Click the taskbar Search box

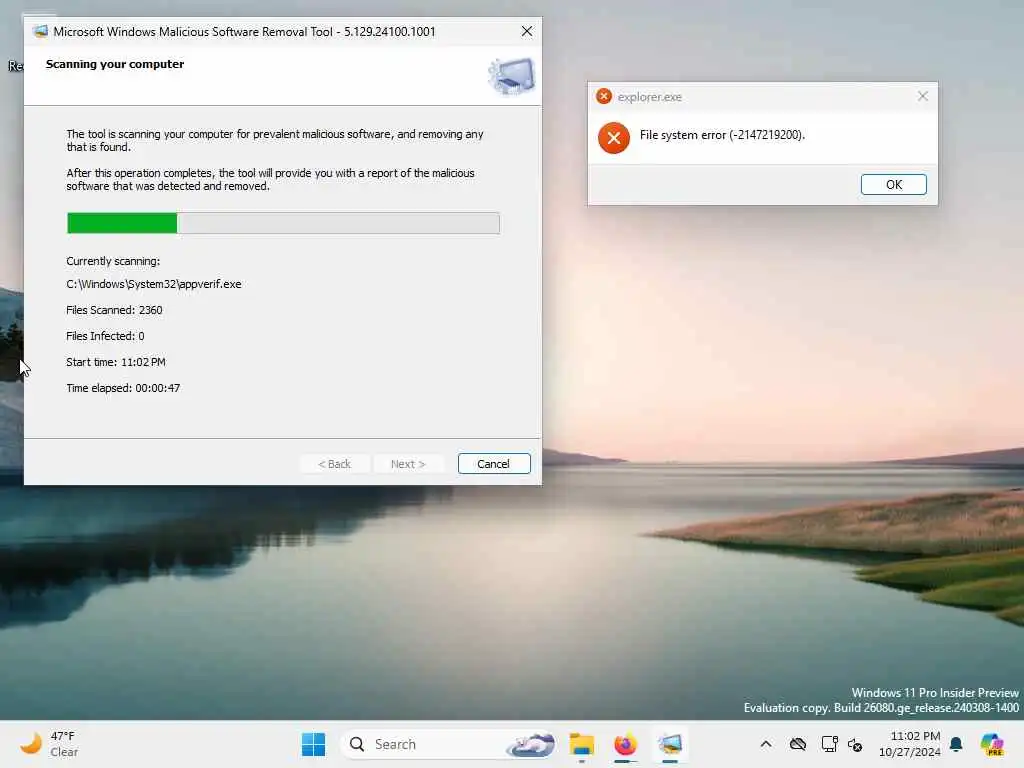(x=448, y=744)
